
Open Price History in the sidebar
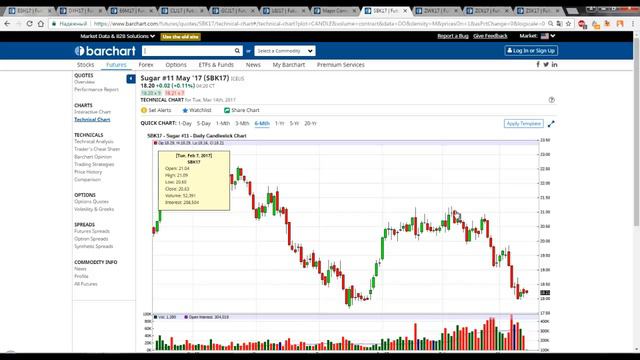[x=88, y=172]
